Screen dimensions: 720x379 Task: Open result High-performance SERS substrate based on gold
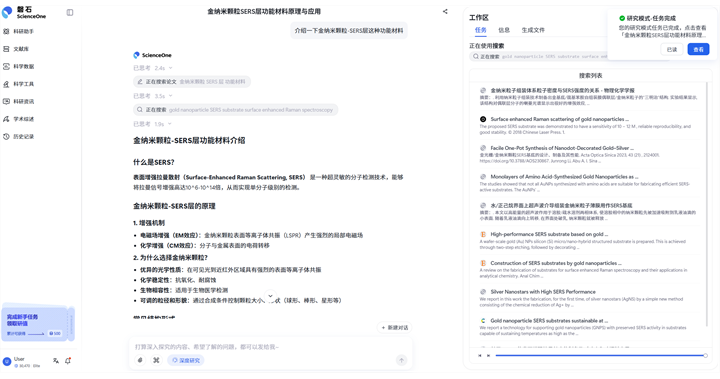coord(549,234)
